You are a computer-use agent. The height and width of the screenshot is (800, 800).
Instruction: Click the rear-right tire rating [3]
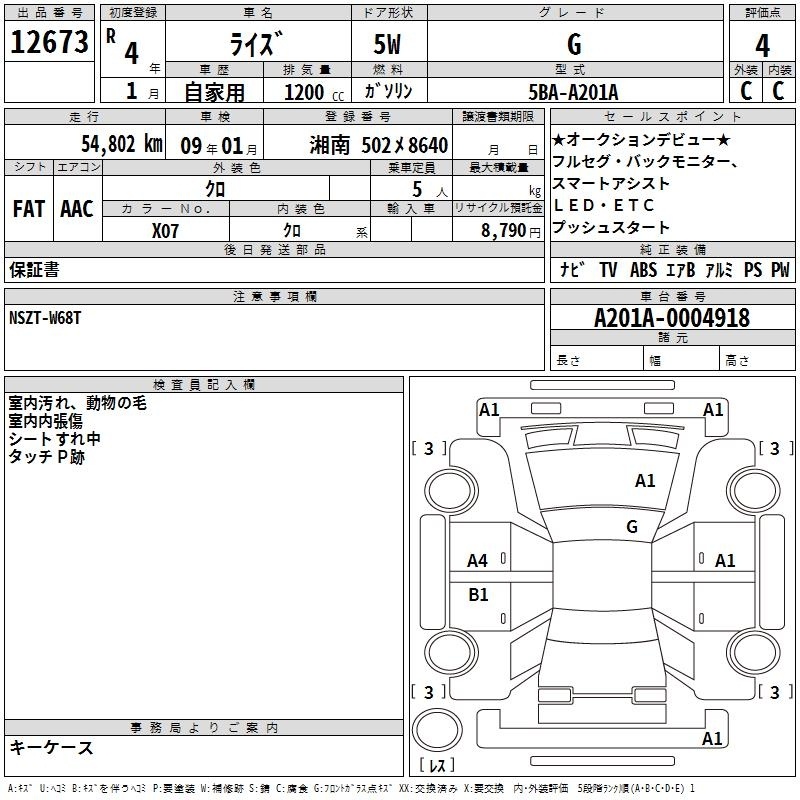point(774,692)
